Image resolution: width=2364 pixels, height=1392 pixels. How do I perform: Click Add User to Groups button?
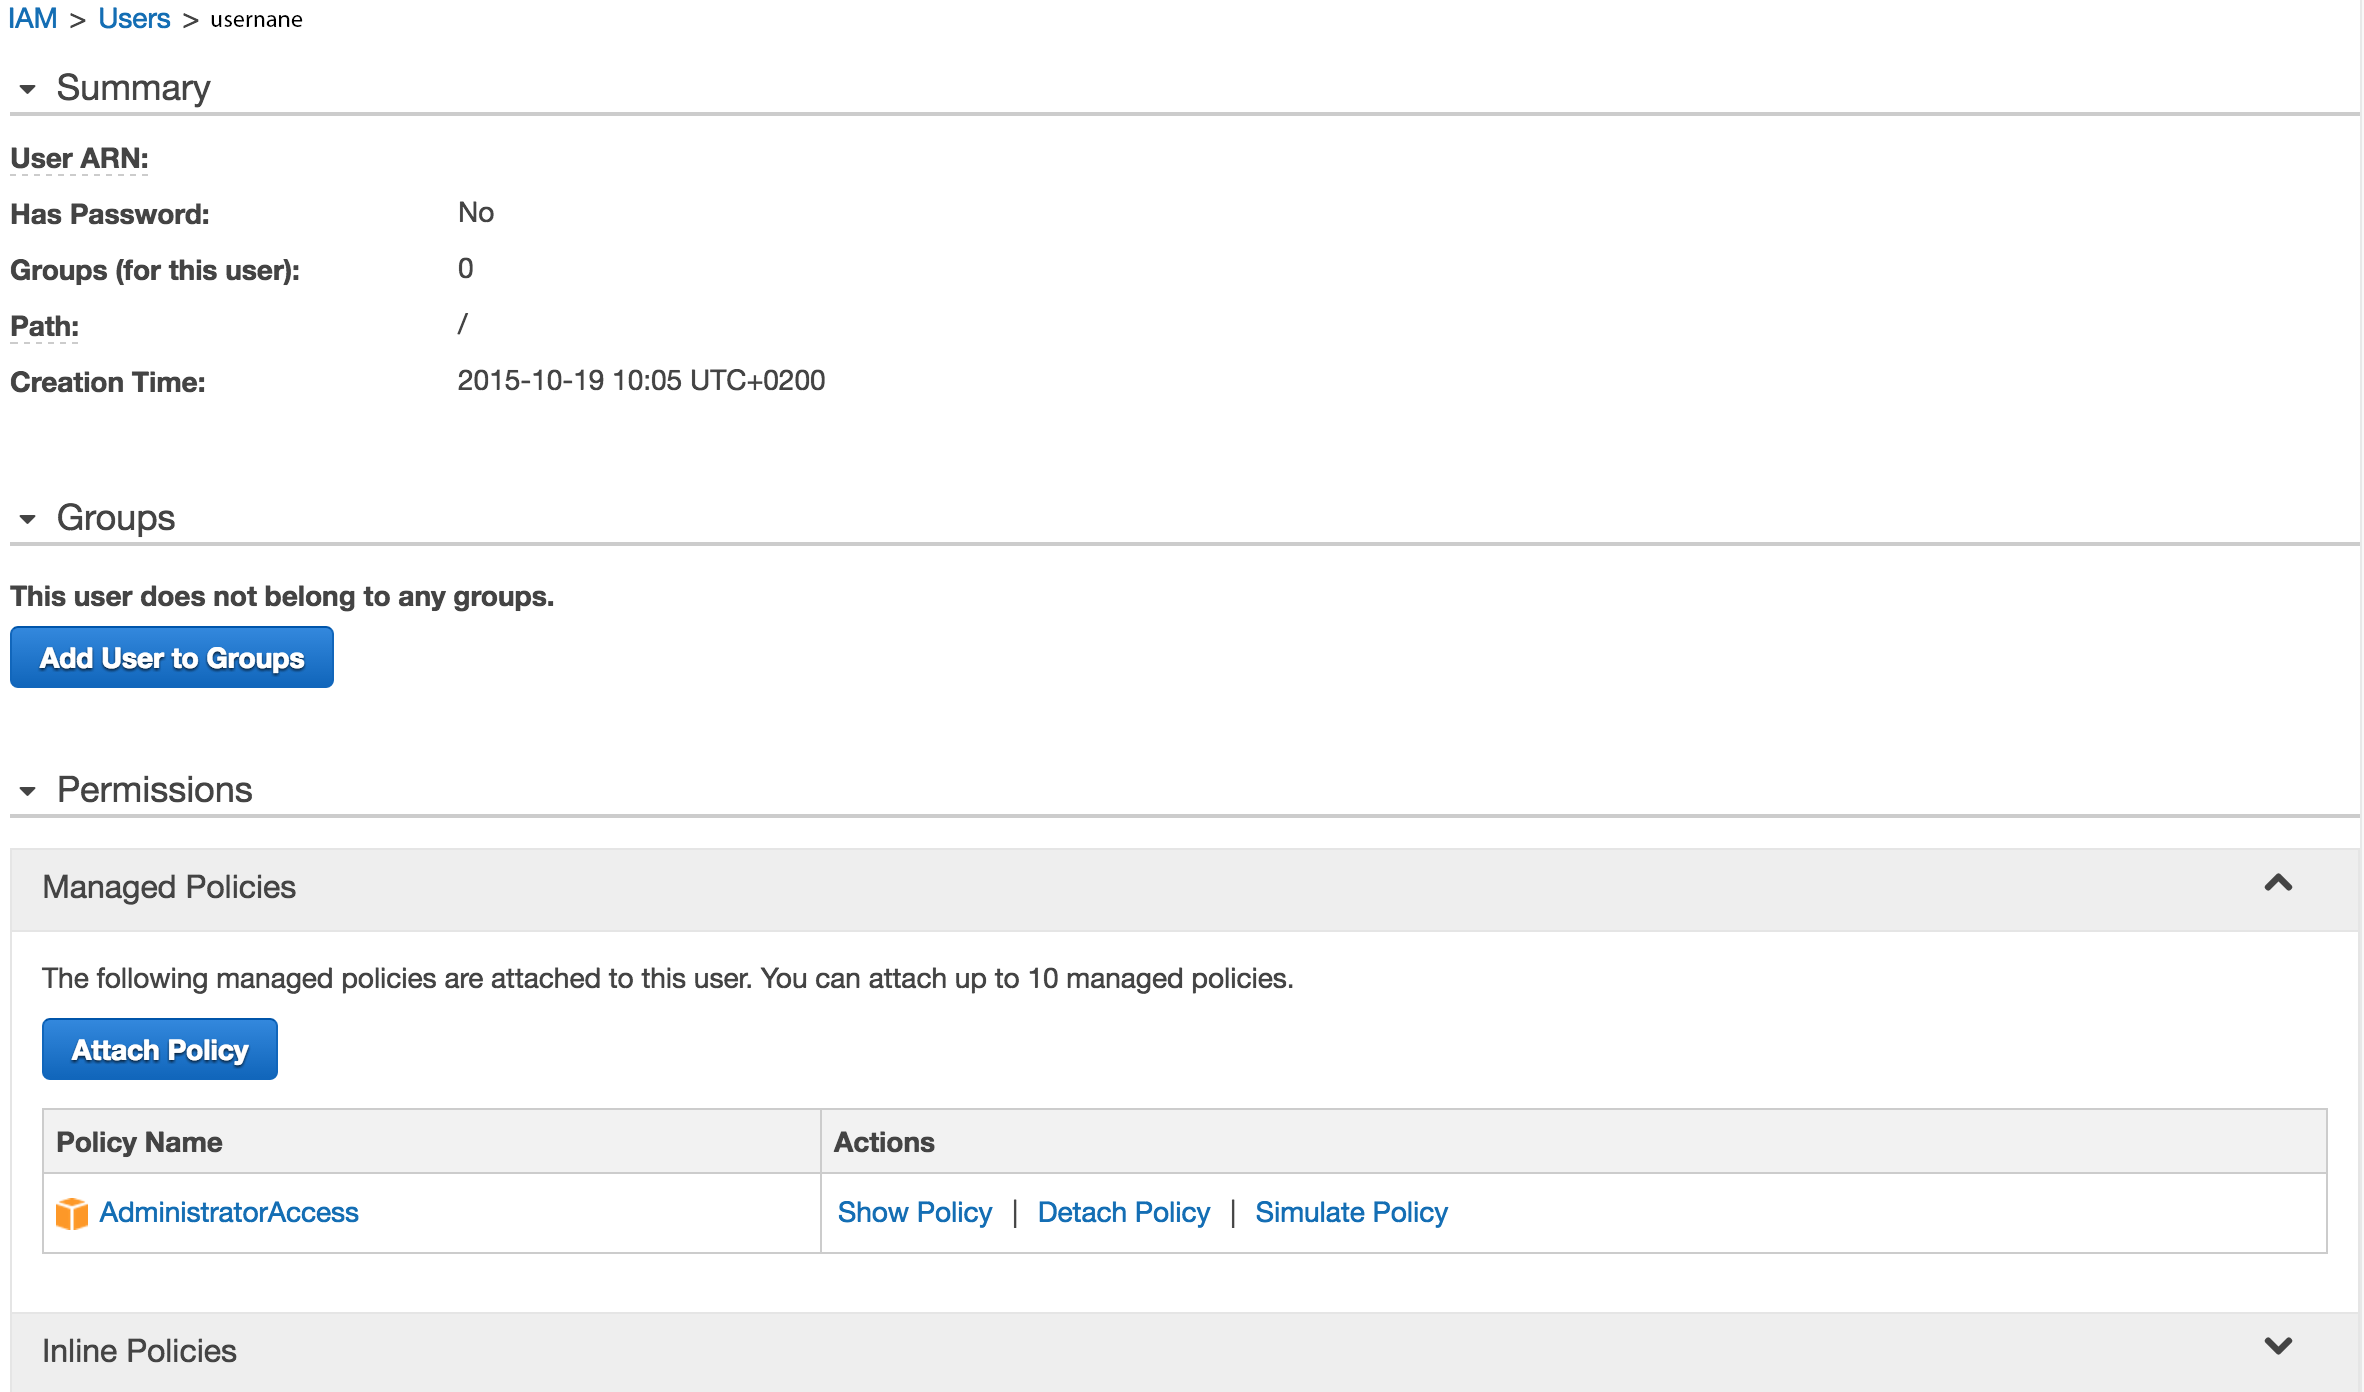(x=172, y=658)
